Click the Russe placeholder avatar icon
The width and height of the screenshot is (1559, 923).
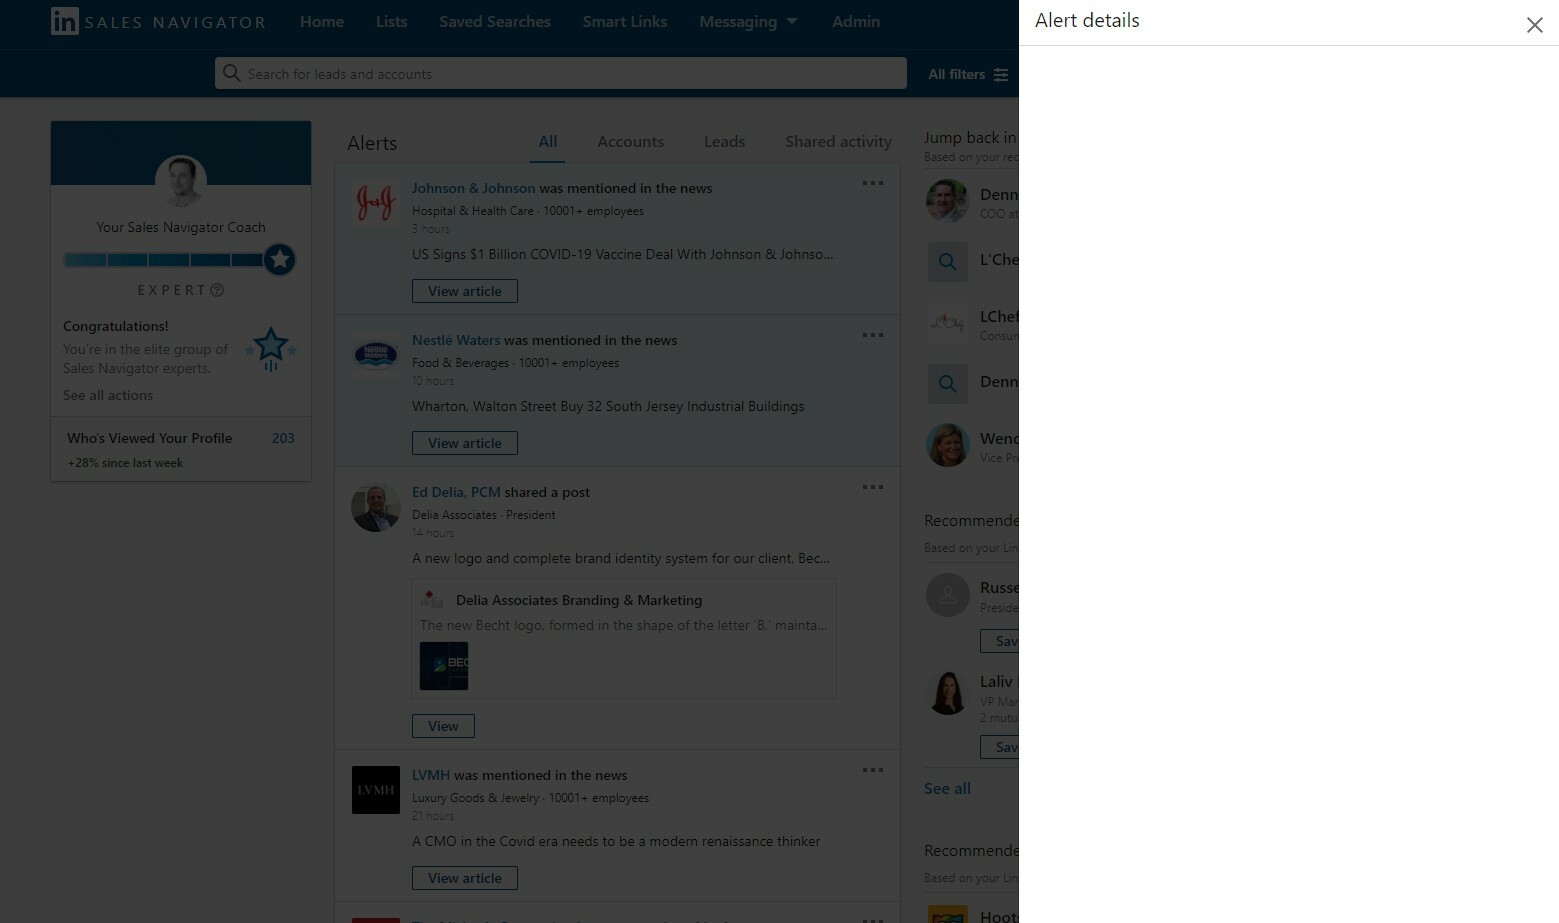point(947,595)
